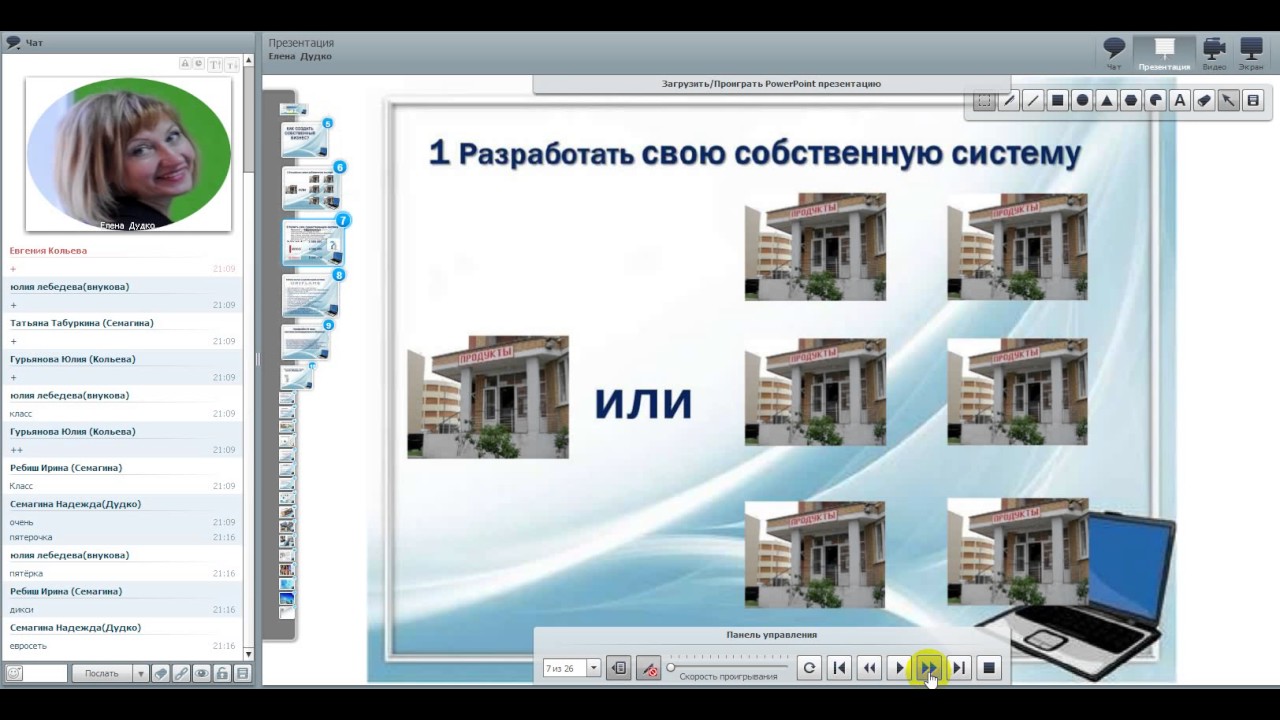Click chat message 'пятерочка'
Image resolution: width=1280 pixels, height=720 pixels.
click(x=31, y=537)
